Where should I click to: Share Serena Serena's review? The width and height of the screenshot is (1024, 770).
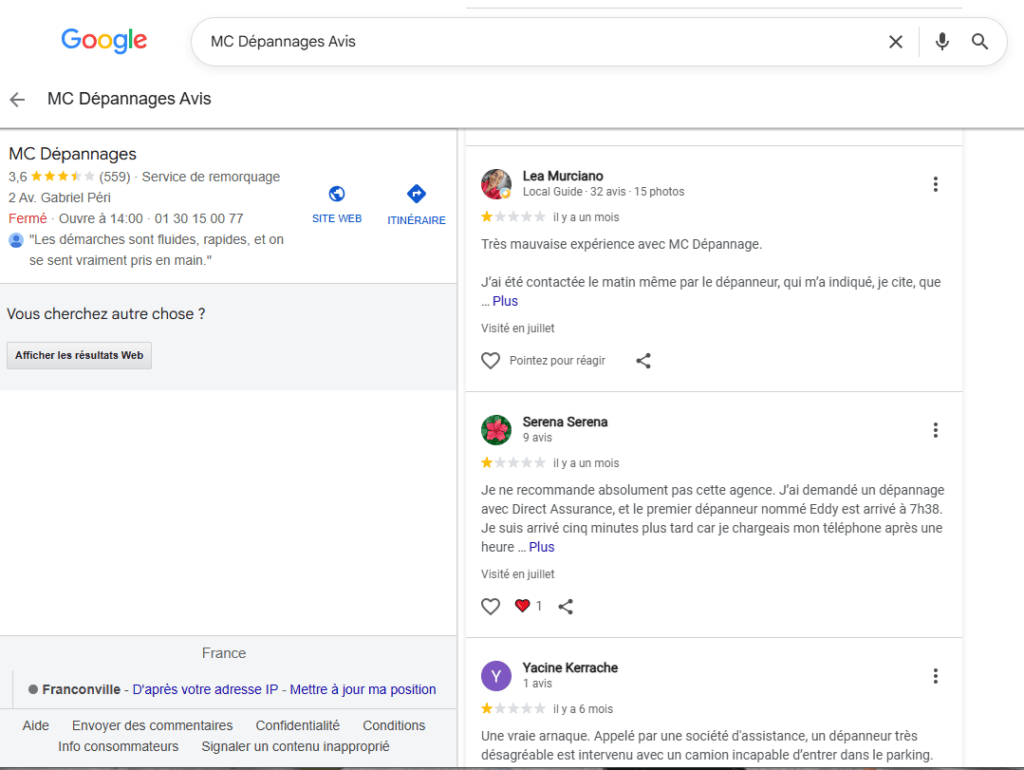pos(566,607)
